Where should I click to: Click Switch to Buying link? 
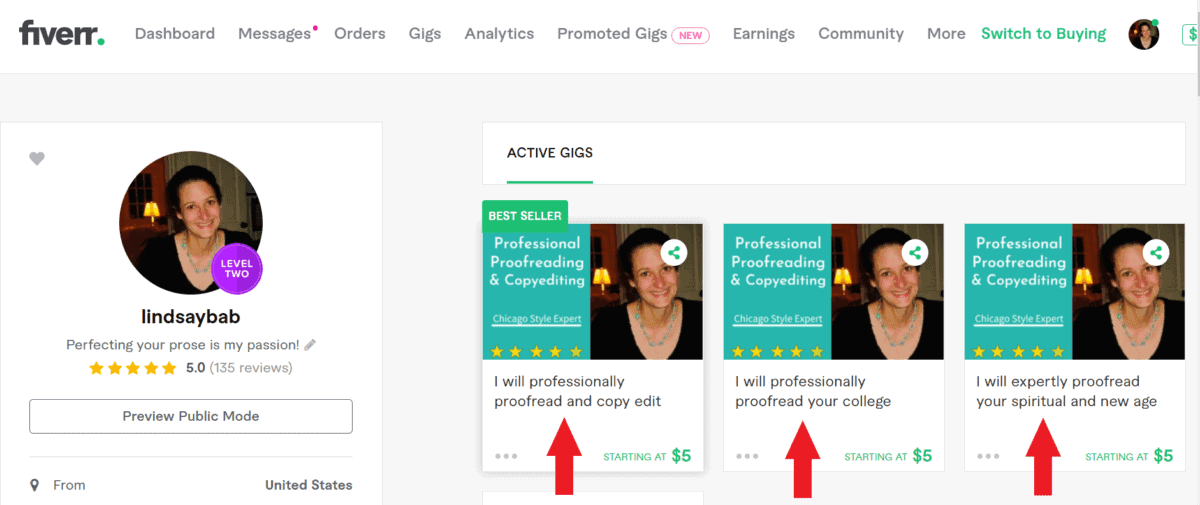coord(1043,34)
